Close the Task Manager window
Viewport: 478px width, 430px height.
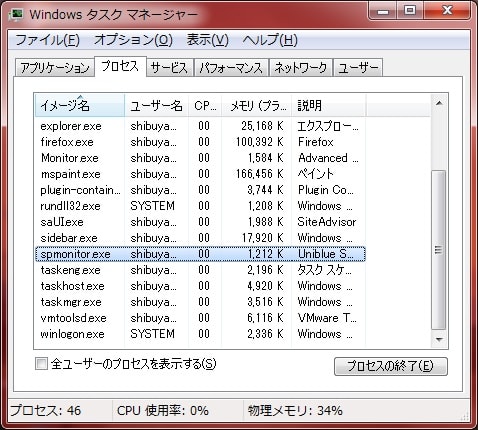(x=447, y=11)
